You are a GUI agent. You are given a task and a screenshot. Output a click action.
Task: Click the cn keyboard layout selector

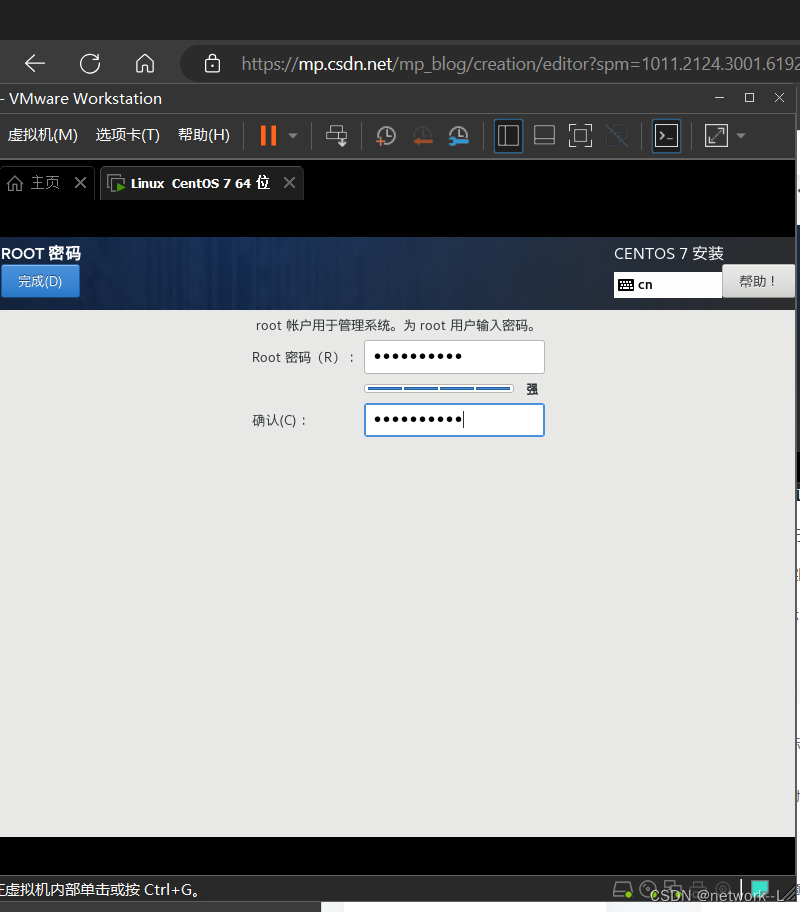(x=667, y=285)
